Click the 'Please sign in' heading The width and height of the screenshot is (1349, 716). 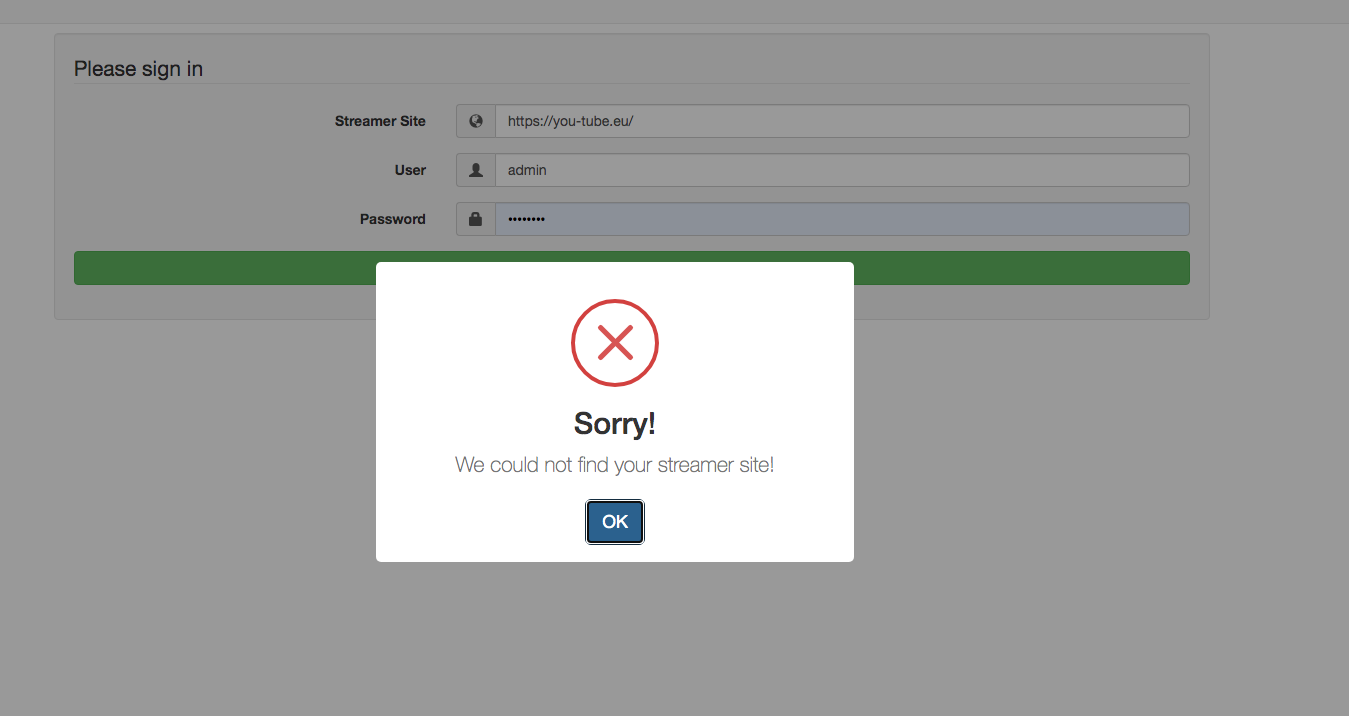click(x=138, y=69)
